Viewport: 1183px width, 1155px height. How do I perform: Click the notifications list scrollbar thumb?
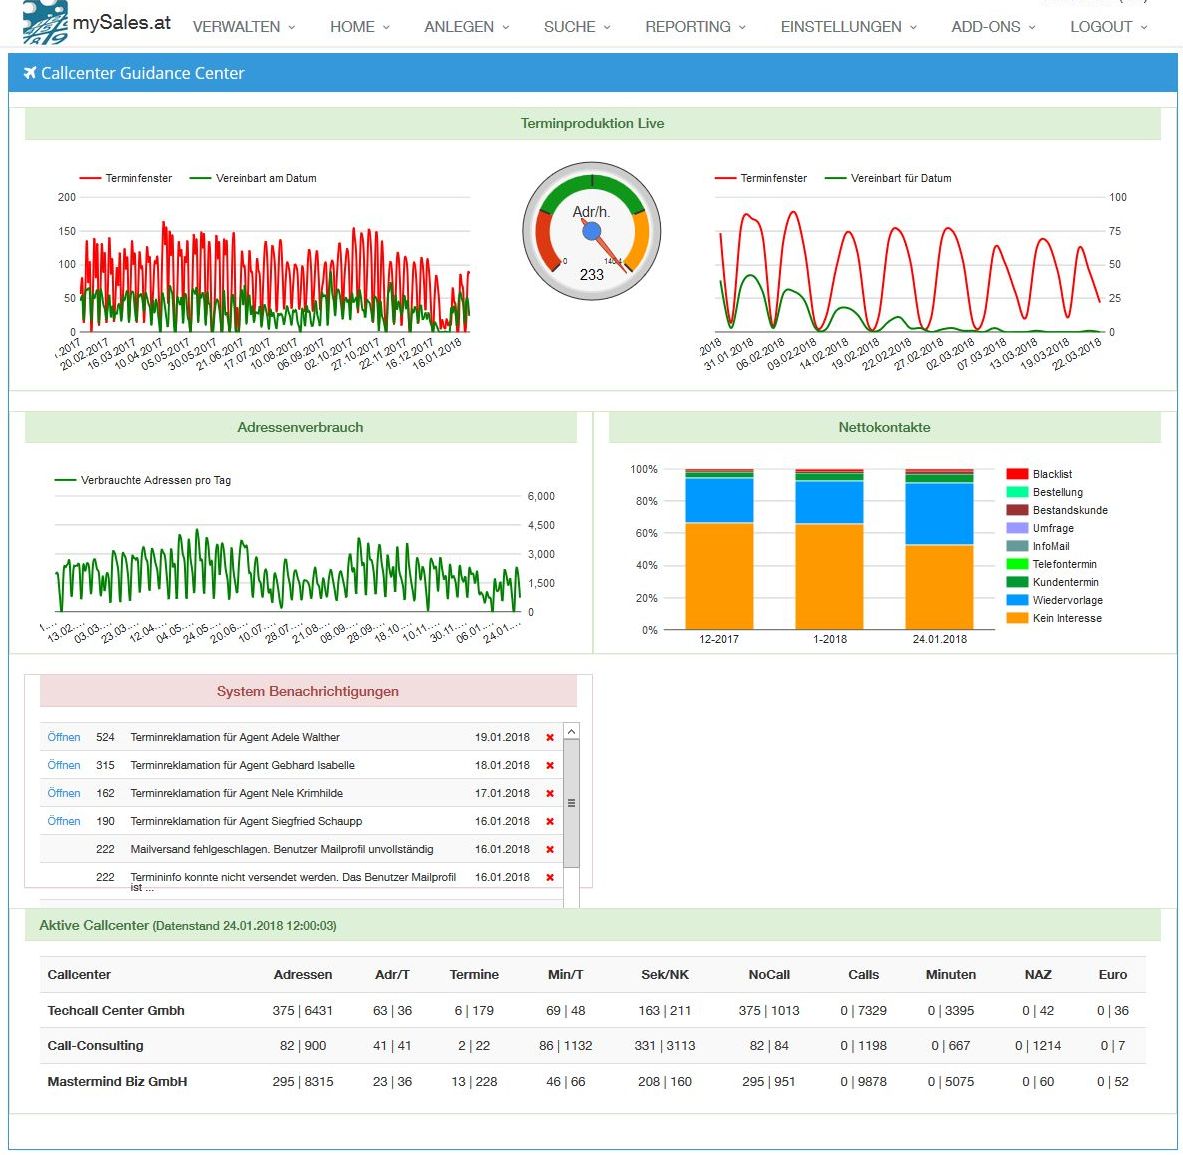tap(571, 803)
